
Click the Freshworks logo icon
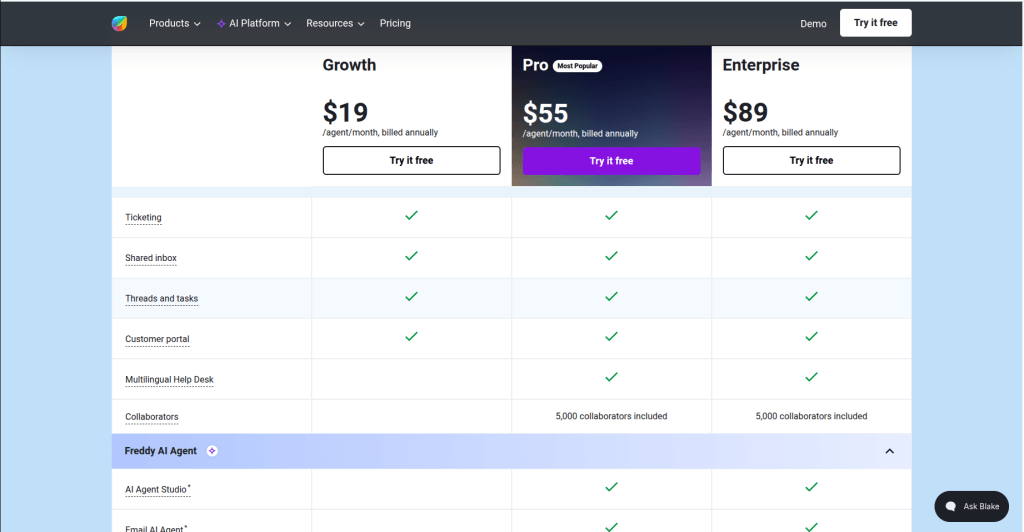click(x=120, y=23)
